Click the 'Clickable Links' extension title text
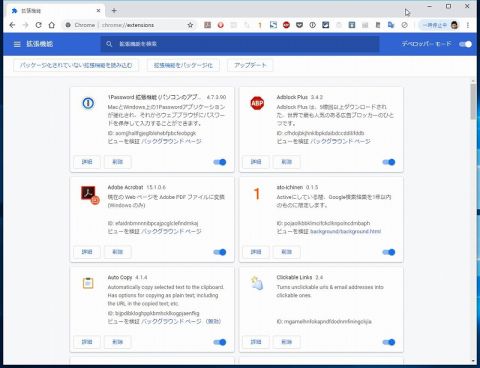480x368 pixels. 294,277
